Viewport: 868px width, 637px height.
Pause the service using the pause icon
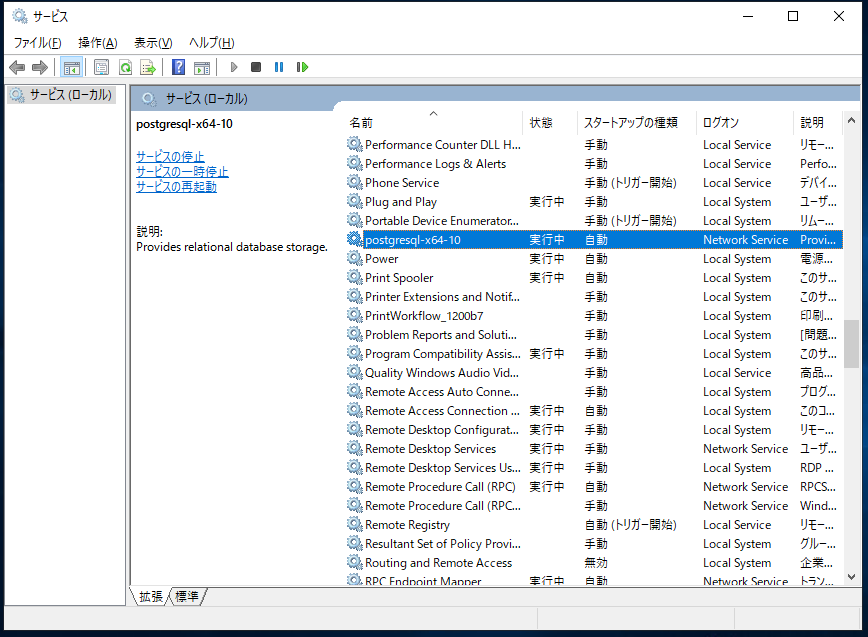(x=280, y=67)
